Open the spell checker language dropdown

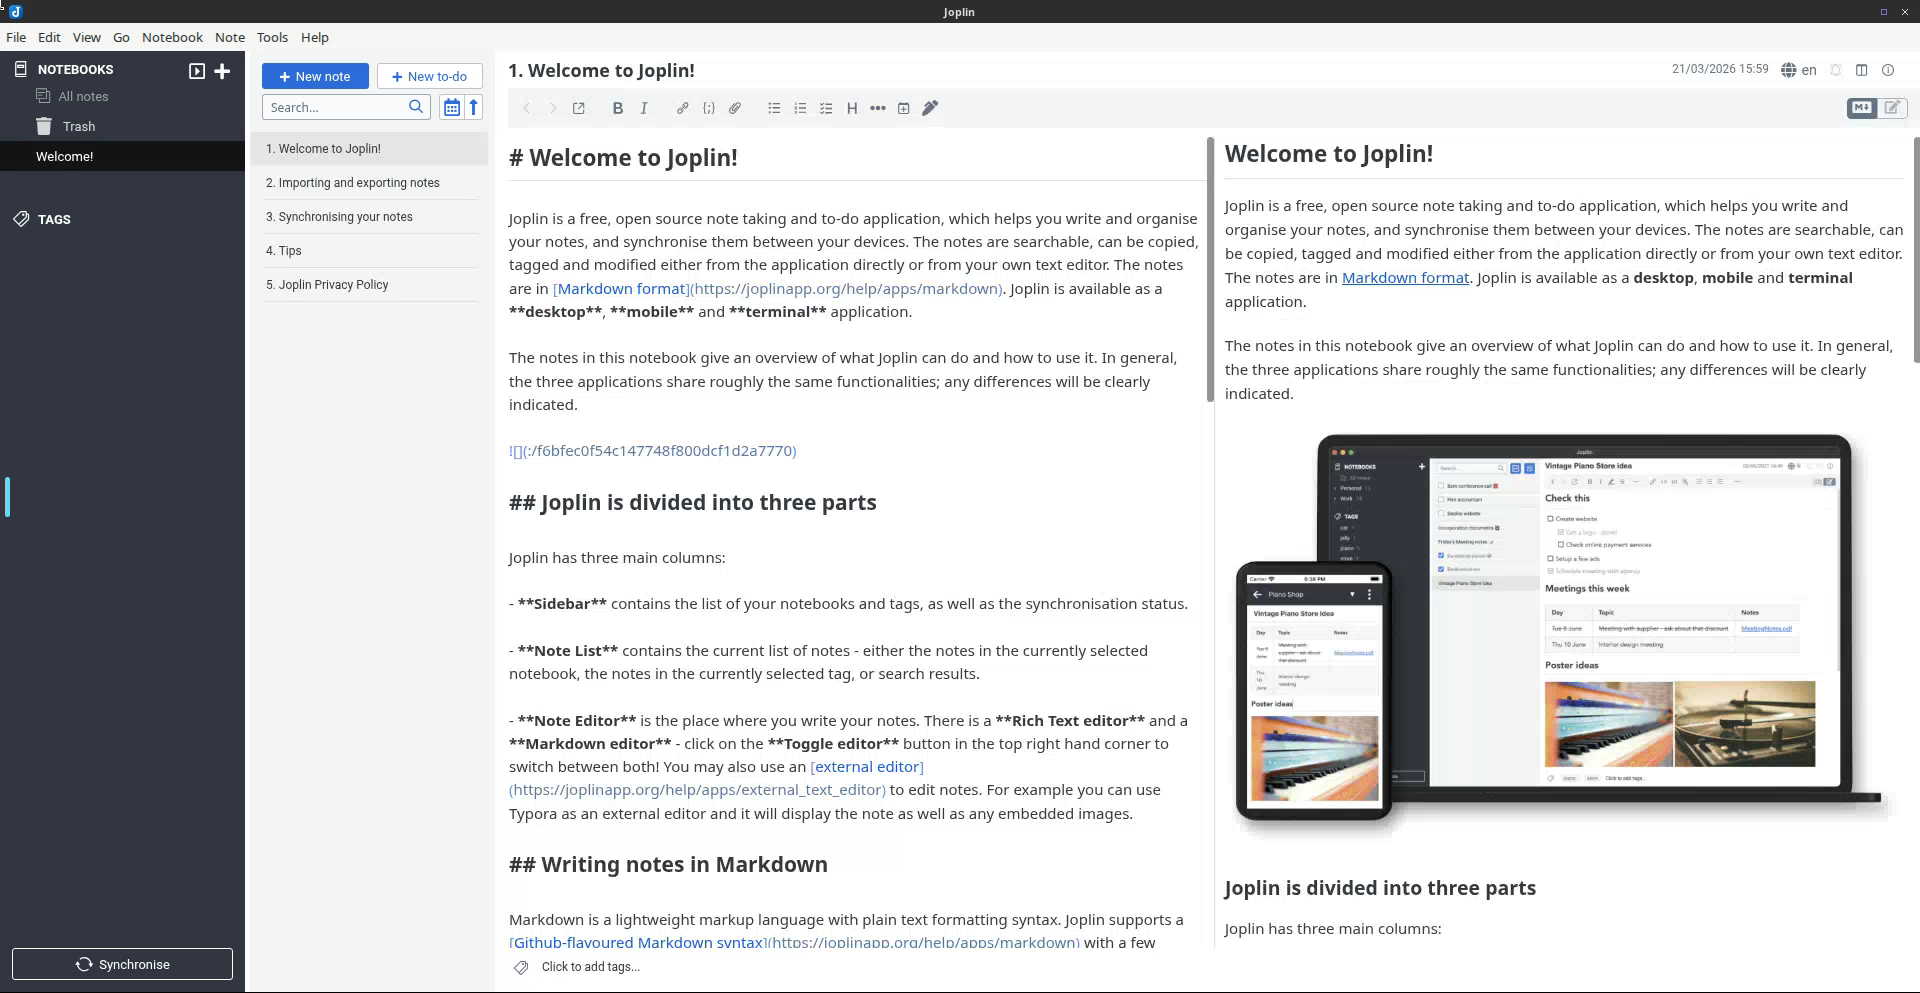click(x=1798, y=70)
